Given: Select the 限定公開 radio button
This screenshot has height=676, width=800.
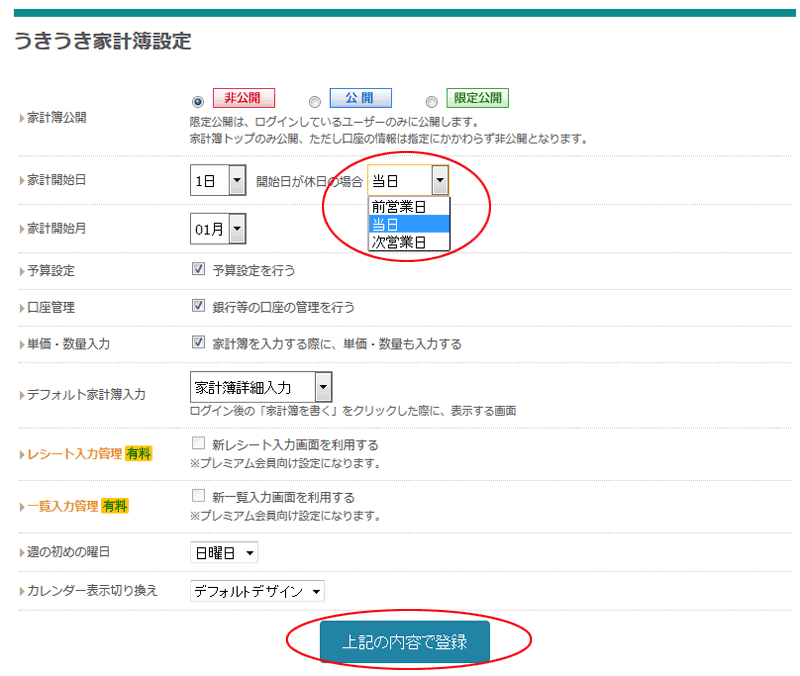Looking at the screenshot, I should [x=432, y=102].
